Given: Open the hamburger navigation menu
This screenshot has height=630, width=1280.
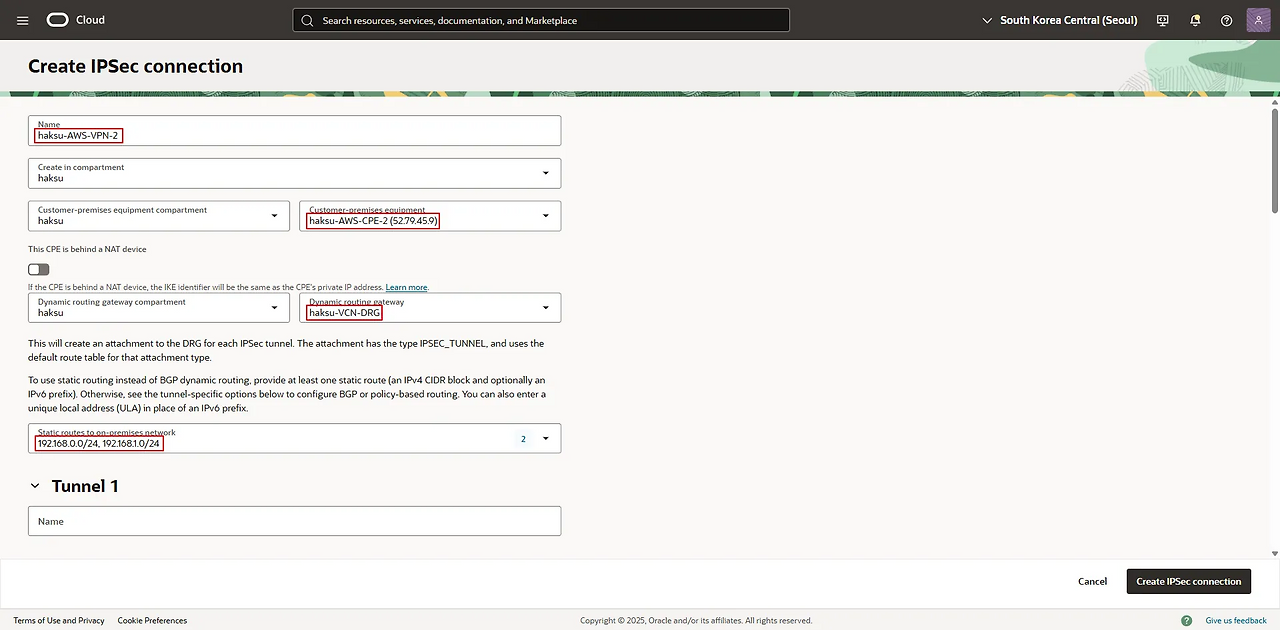Looking at the screenshot, I should [23, 20].
